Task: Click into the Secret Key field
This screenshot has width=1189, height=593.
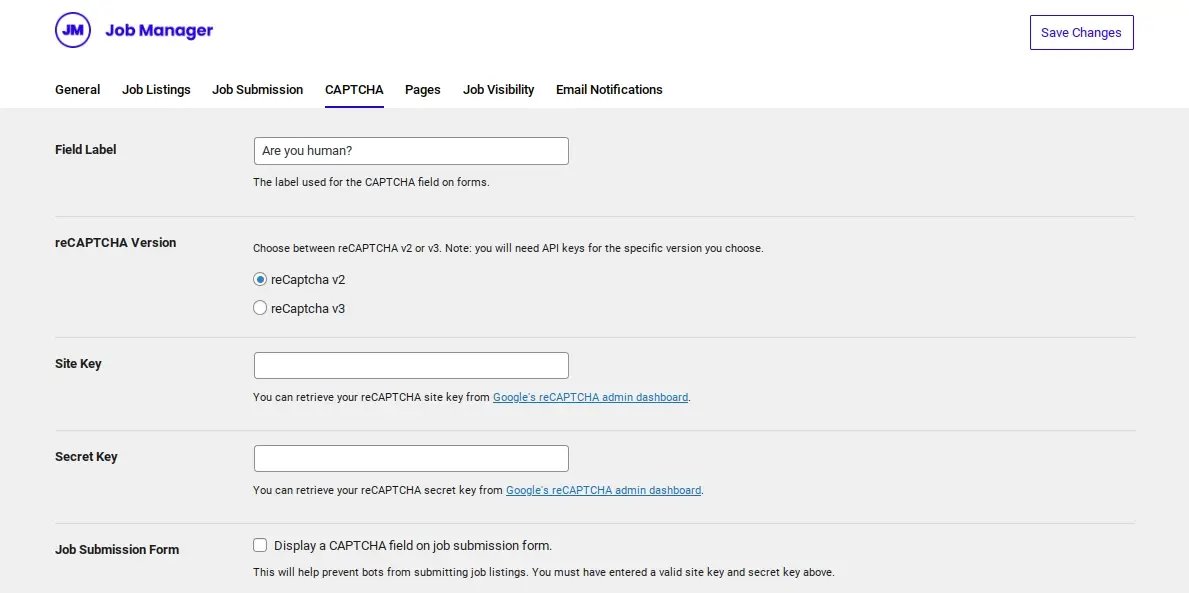Action: (x=411, y=459)
